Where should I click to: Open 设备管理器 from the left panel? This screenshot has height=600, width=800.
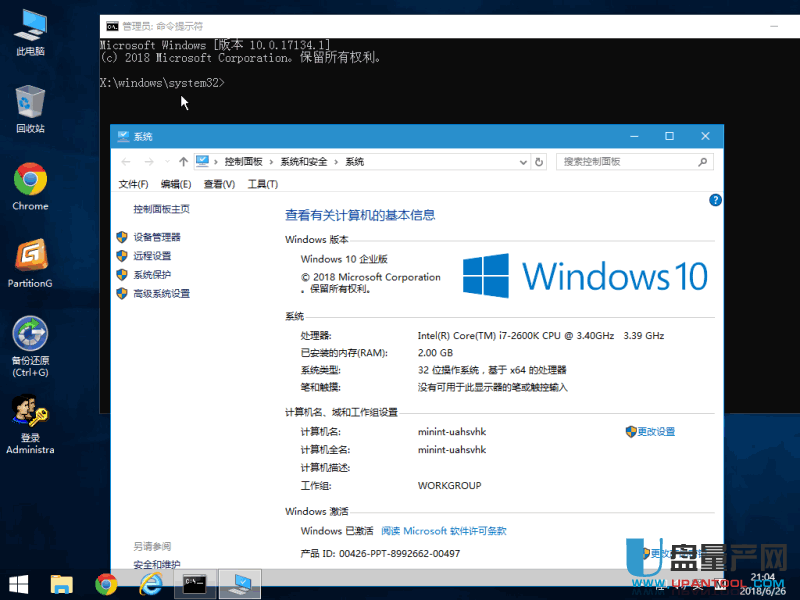point(156,237)
